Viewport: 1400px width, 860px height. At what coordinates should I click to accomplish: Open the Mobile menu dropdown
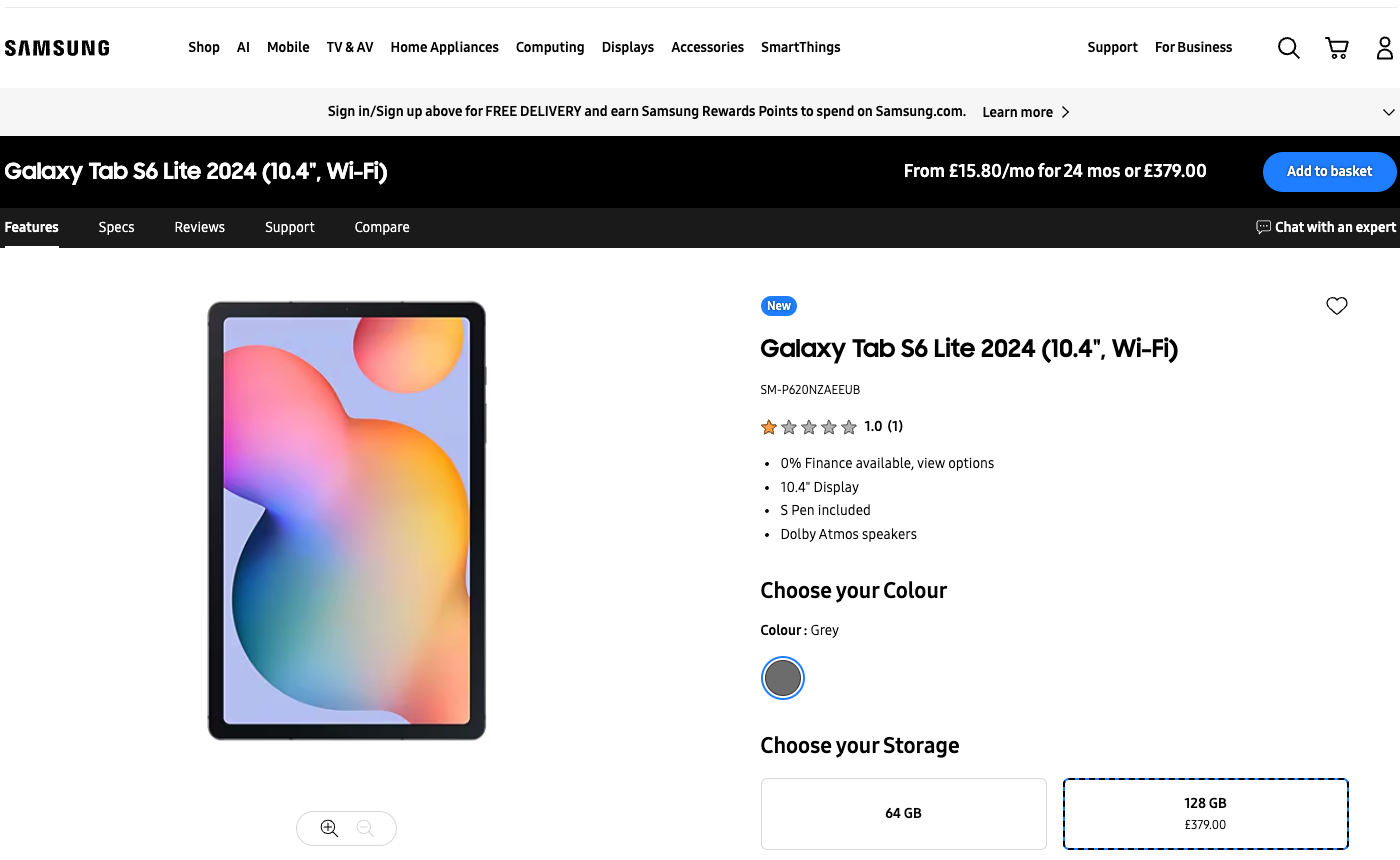pos(288,47)
